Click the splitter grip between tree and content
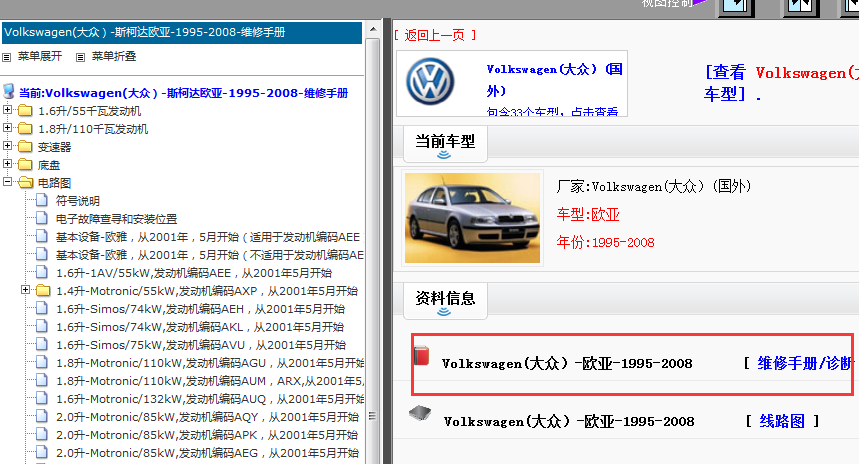The image size is (859, 464). (x=373, y=416)
